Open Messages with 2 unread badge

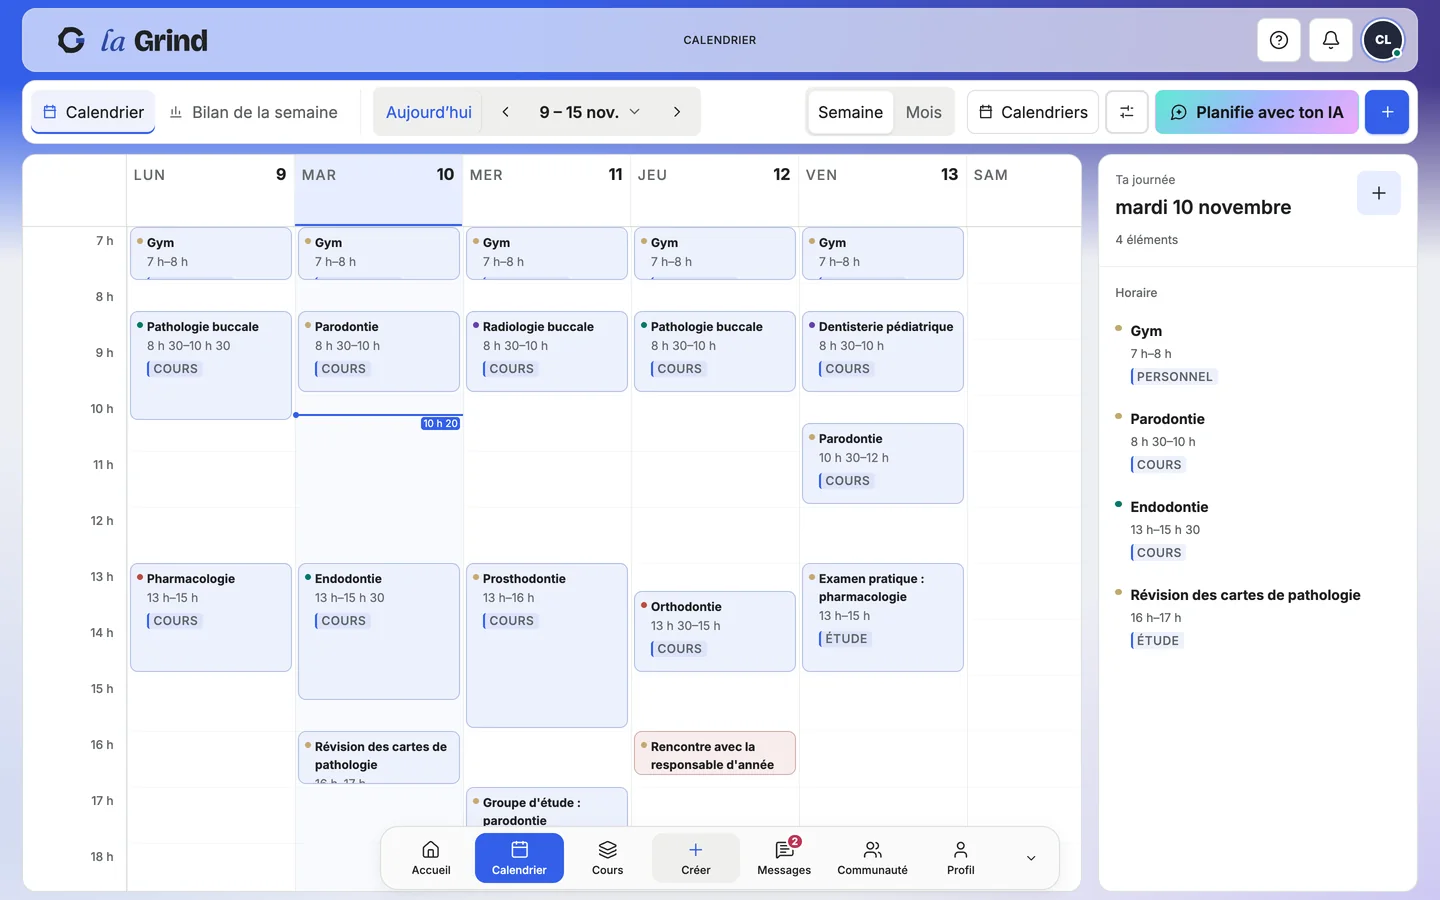pos(784,858)
